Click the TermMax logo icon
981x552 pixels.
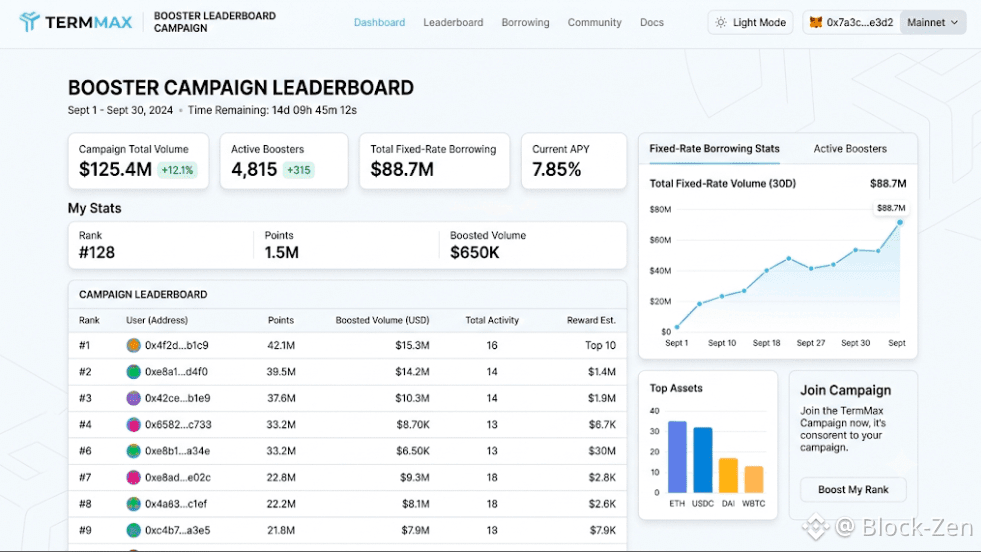coord(29,22)
